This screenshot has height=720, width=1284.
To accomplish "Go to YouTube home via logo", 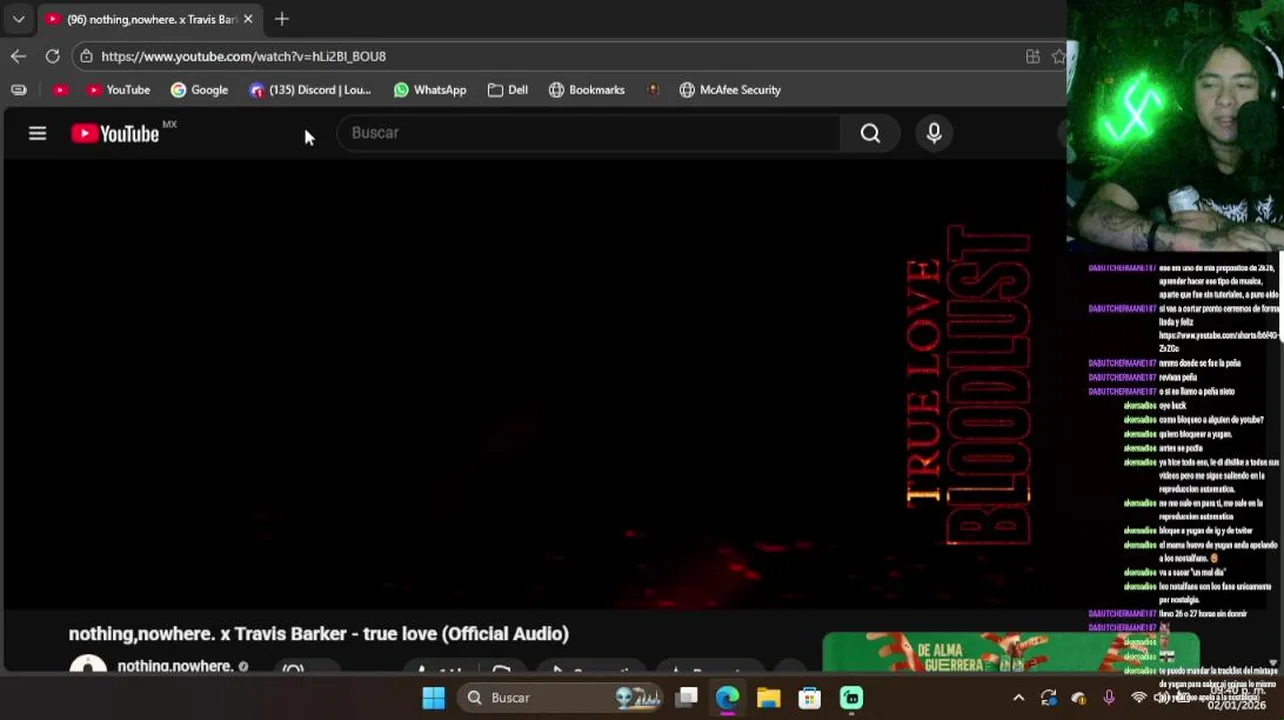I will [x=115, y=133].
